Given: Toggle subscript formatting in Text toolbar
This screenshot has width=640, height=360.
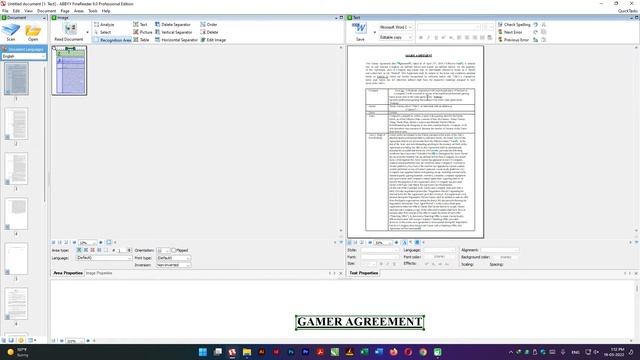Looking at the screenshot, I should pyautogui.click(x=451, y=38).
